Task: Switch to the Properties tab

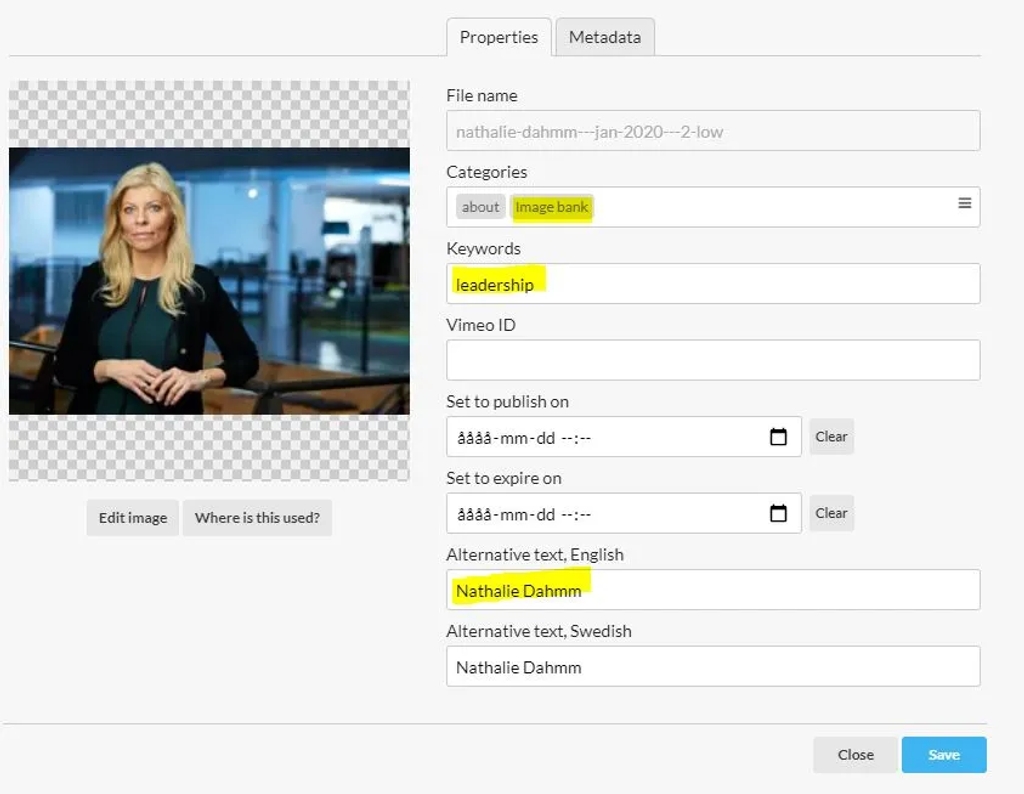Action: (499, 37)
